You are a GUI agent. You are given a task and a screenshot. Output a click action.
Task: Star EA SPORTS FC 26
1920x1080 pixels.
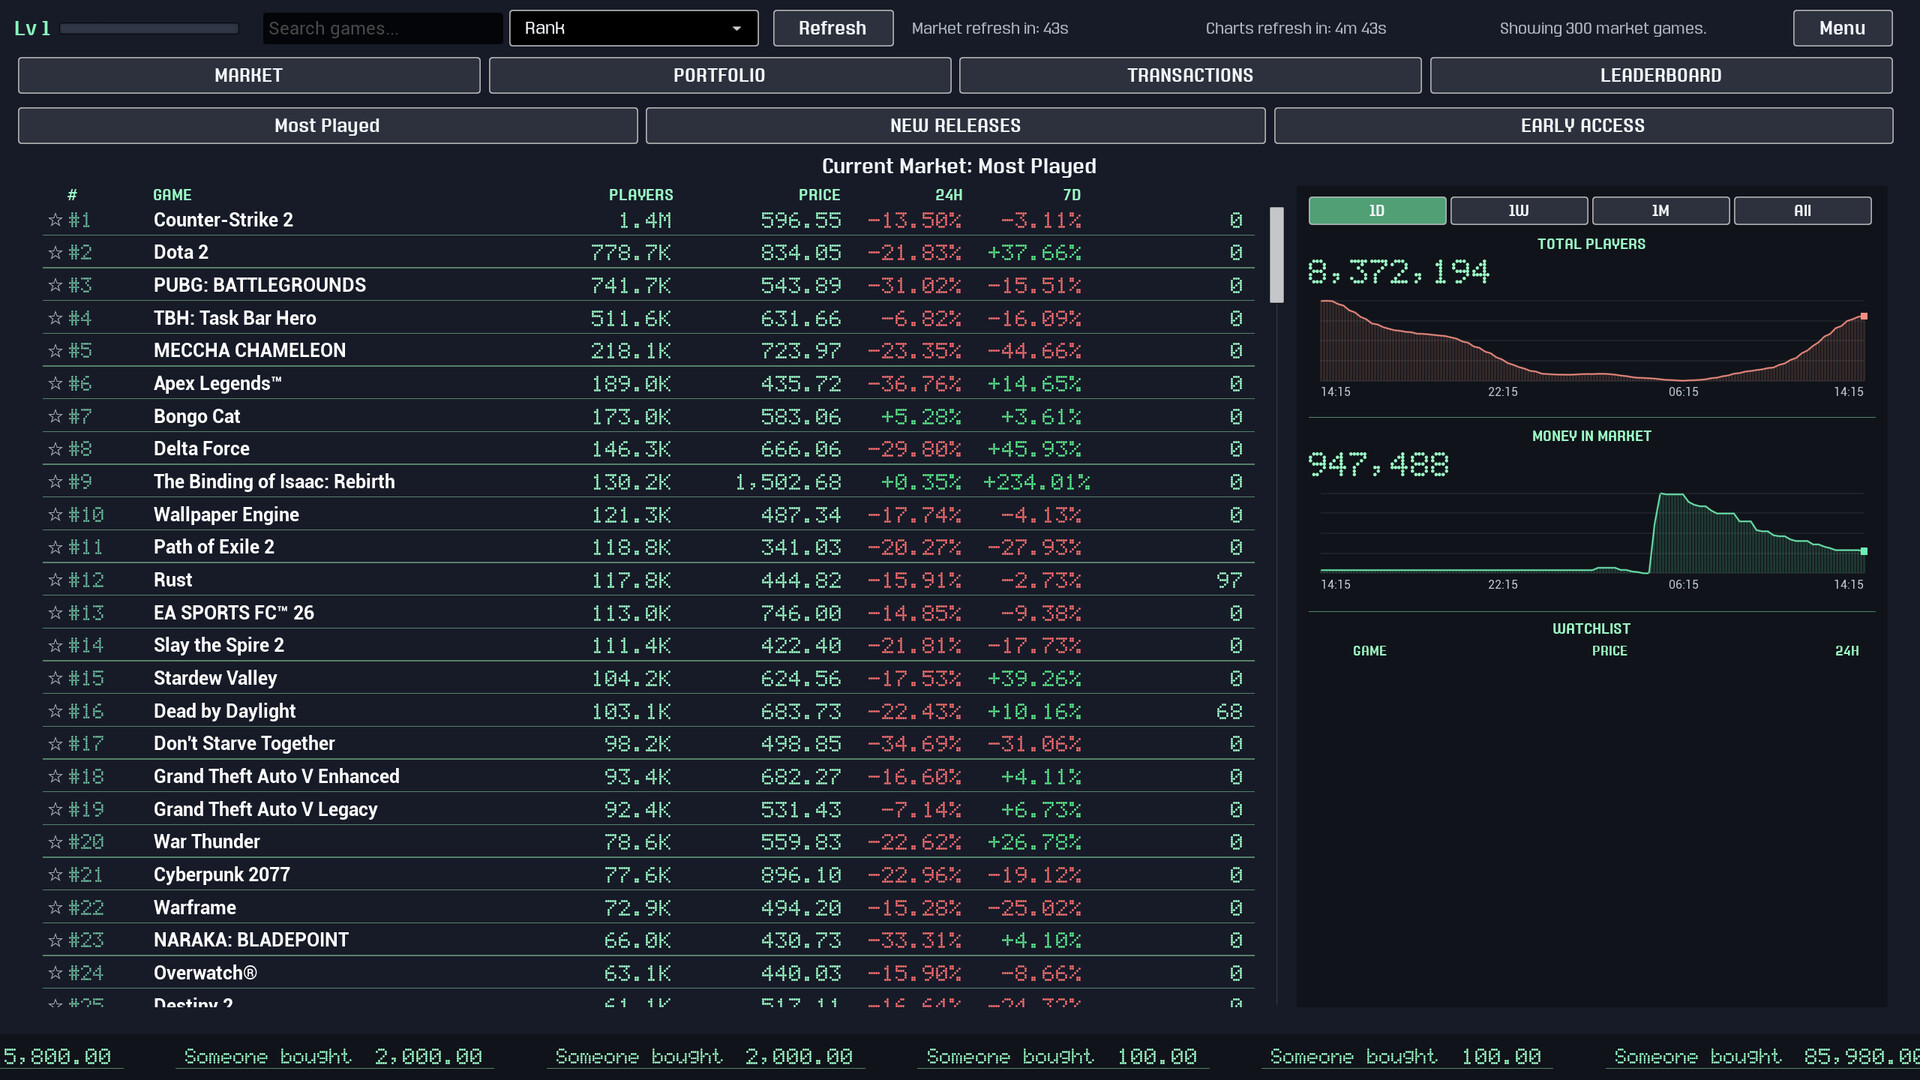(56, 613)
